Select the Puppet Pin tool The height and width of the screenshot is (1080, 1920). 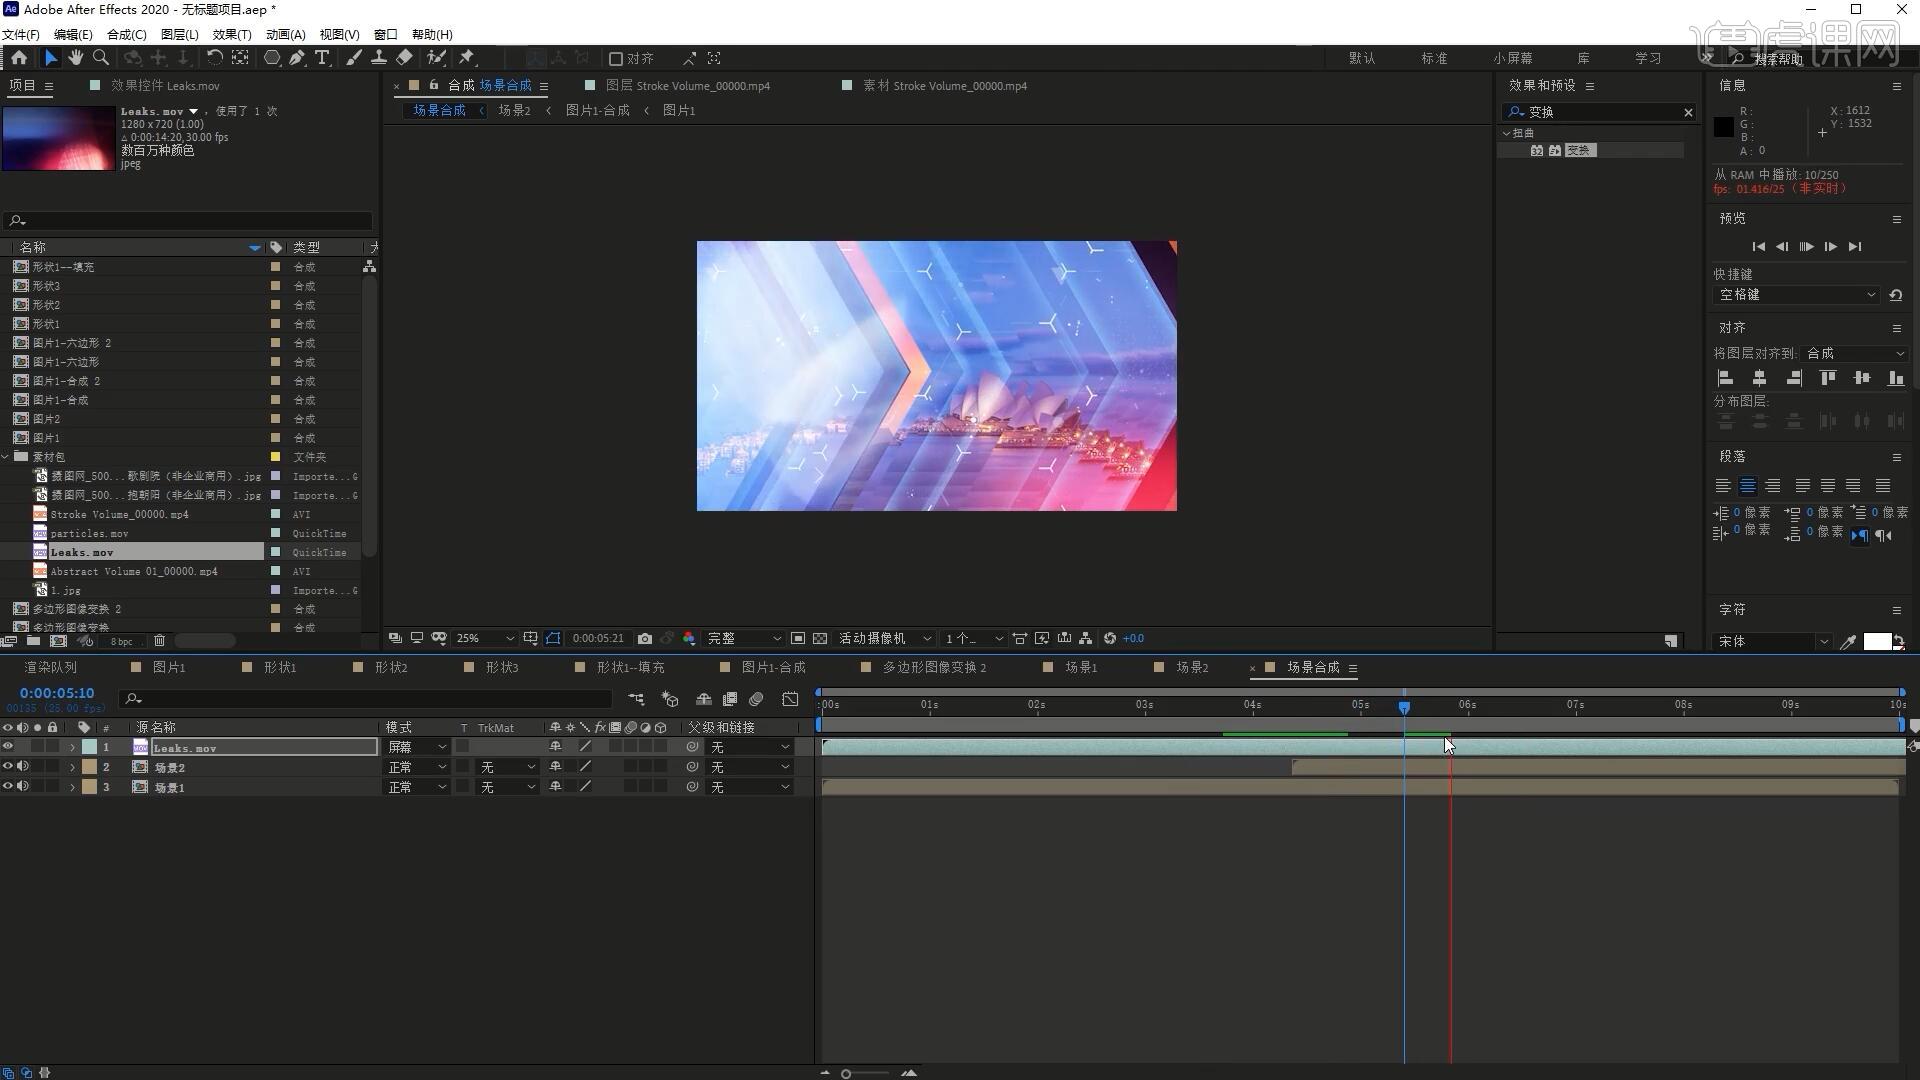click(466, 58)
